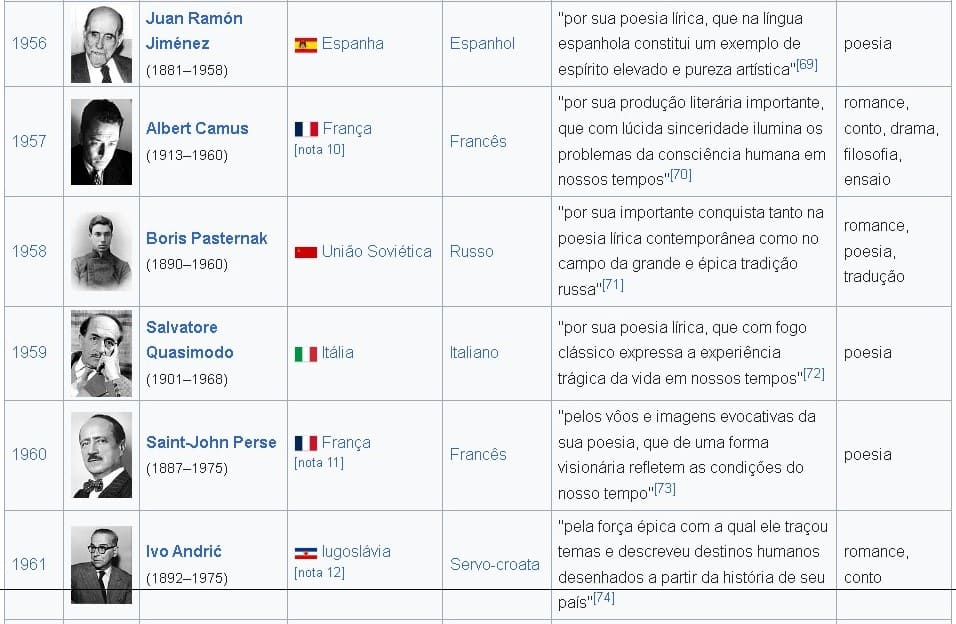Open the Saint-John Perse article link
956x624 pixels.
point(211,442)
